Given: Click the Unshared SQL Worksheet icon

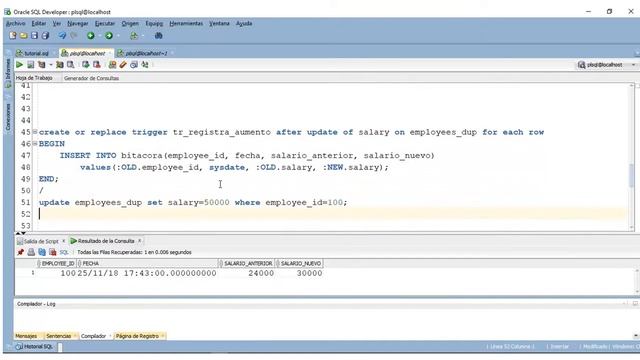Looking at the screenshot, I should (x=112, y=65).
